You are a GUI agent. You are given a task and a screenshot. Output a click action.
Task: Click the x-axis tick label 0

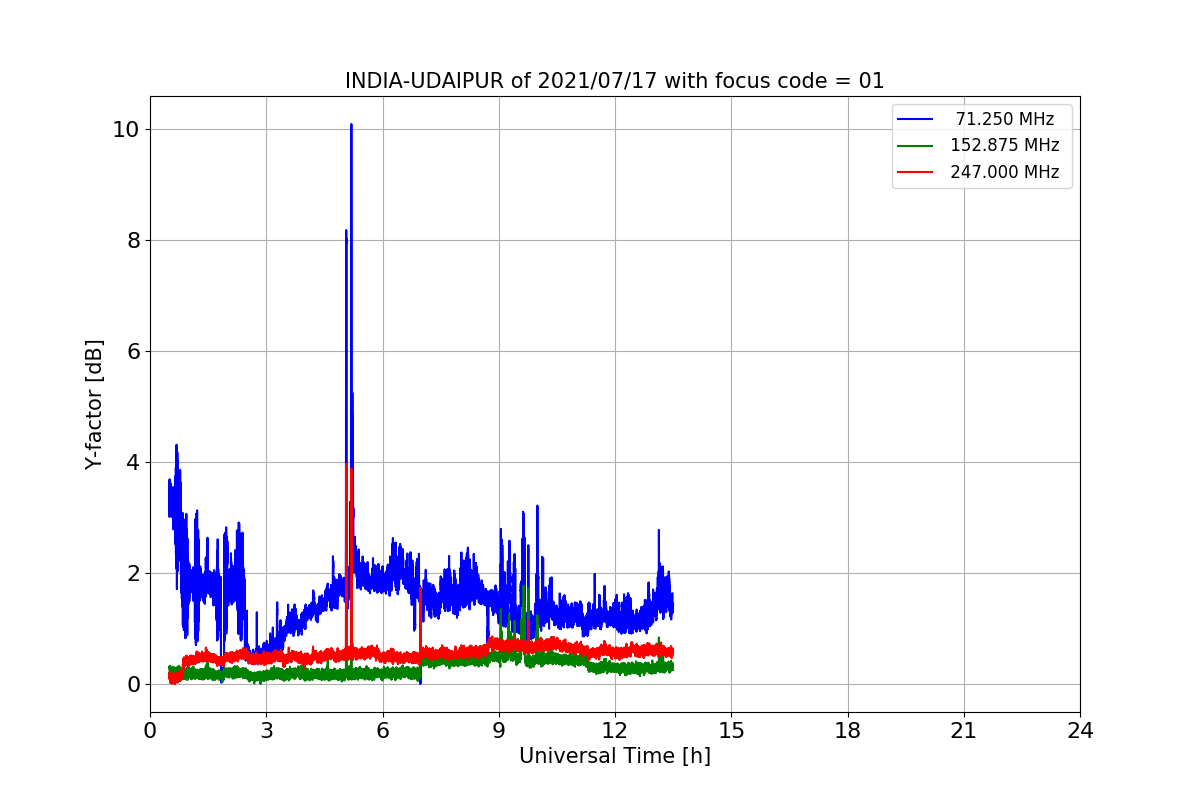click(x=150, y=731)
